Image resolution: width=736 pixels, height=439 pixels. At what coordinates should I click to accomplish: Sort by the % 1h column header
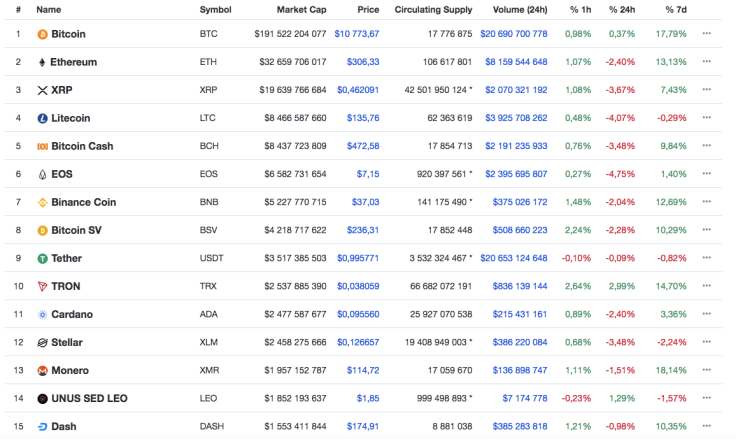581,9
